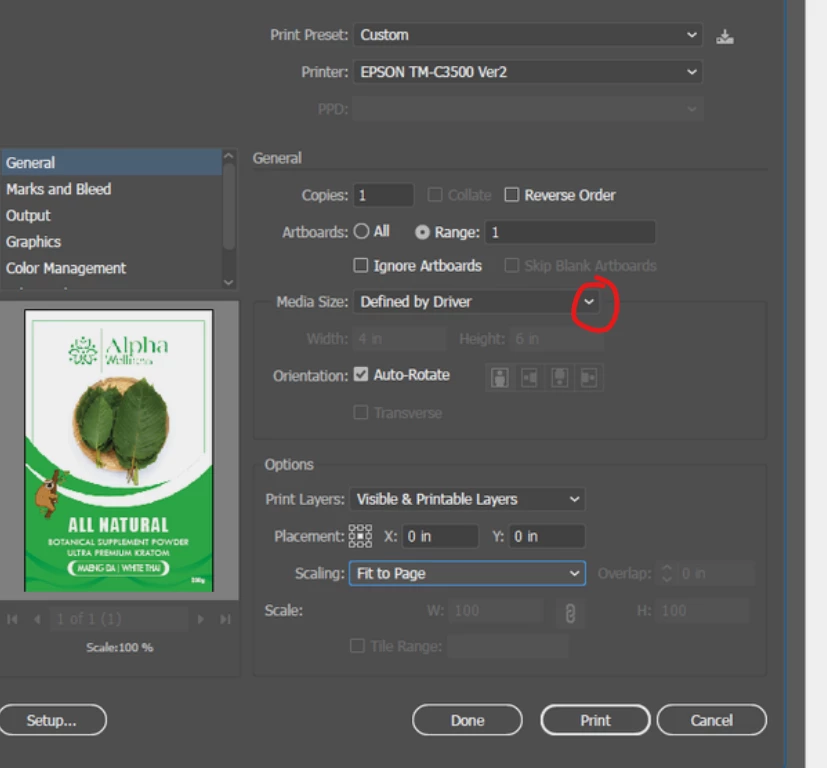
Task: Click the Copies input field
Action: [x=383, y=195]
